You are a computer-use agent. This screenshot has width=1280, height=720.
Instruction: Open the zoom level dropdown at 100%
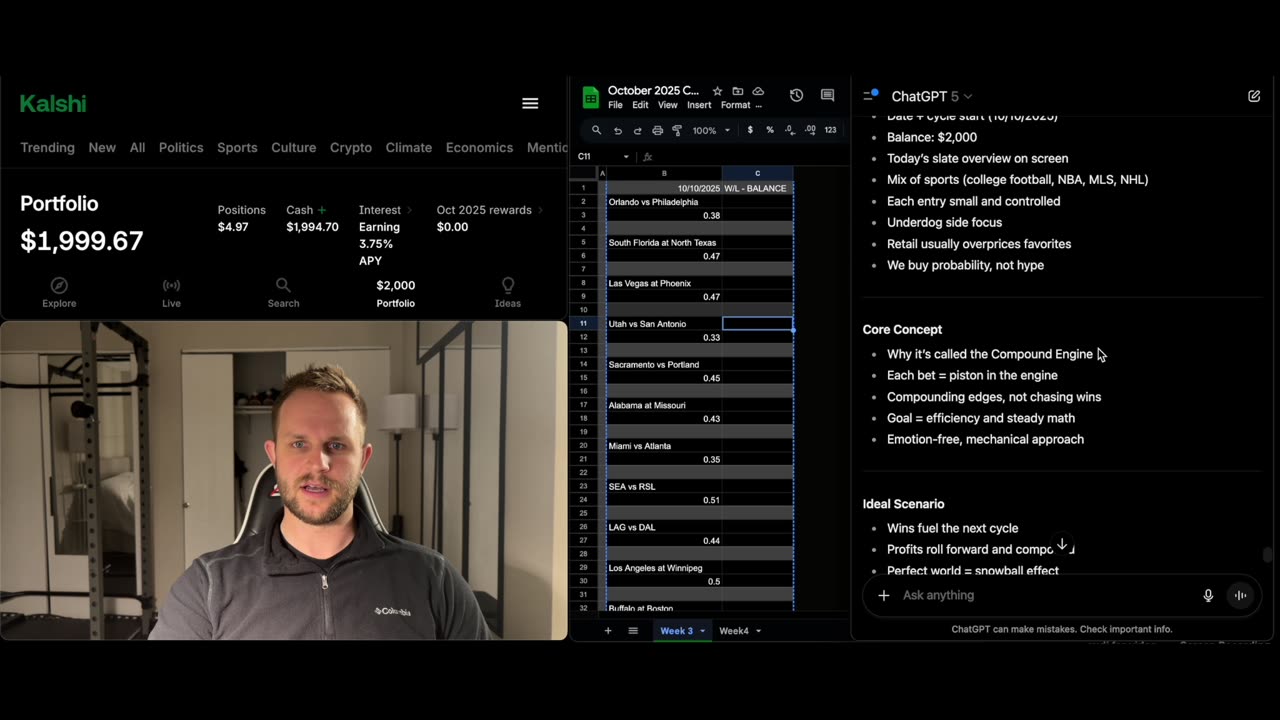point(711,130)
